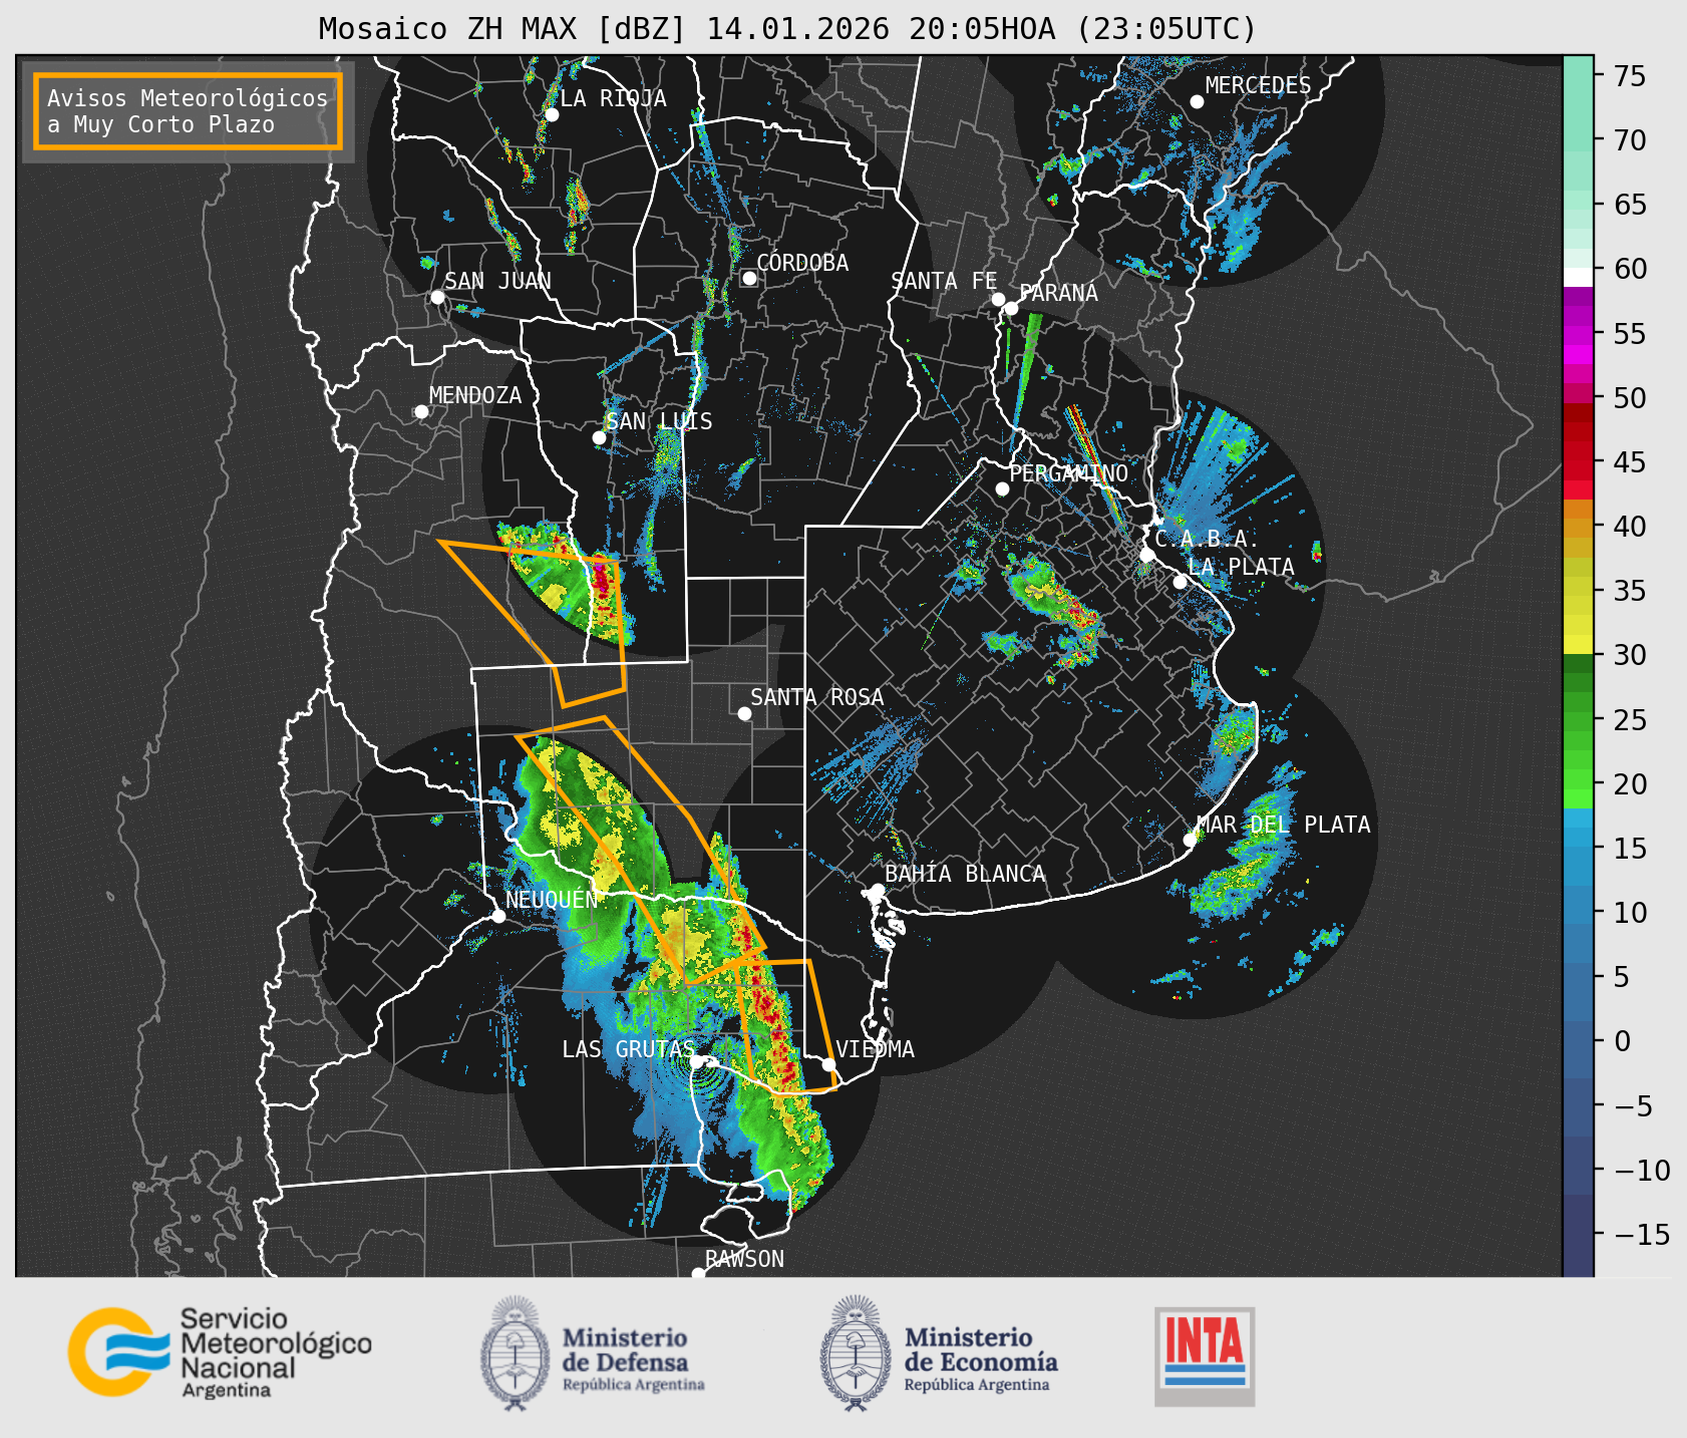
Task: Select the MERCEDES city label
Action: pyautogui.click(x=1258, y=86)
